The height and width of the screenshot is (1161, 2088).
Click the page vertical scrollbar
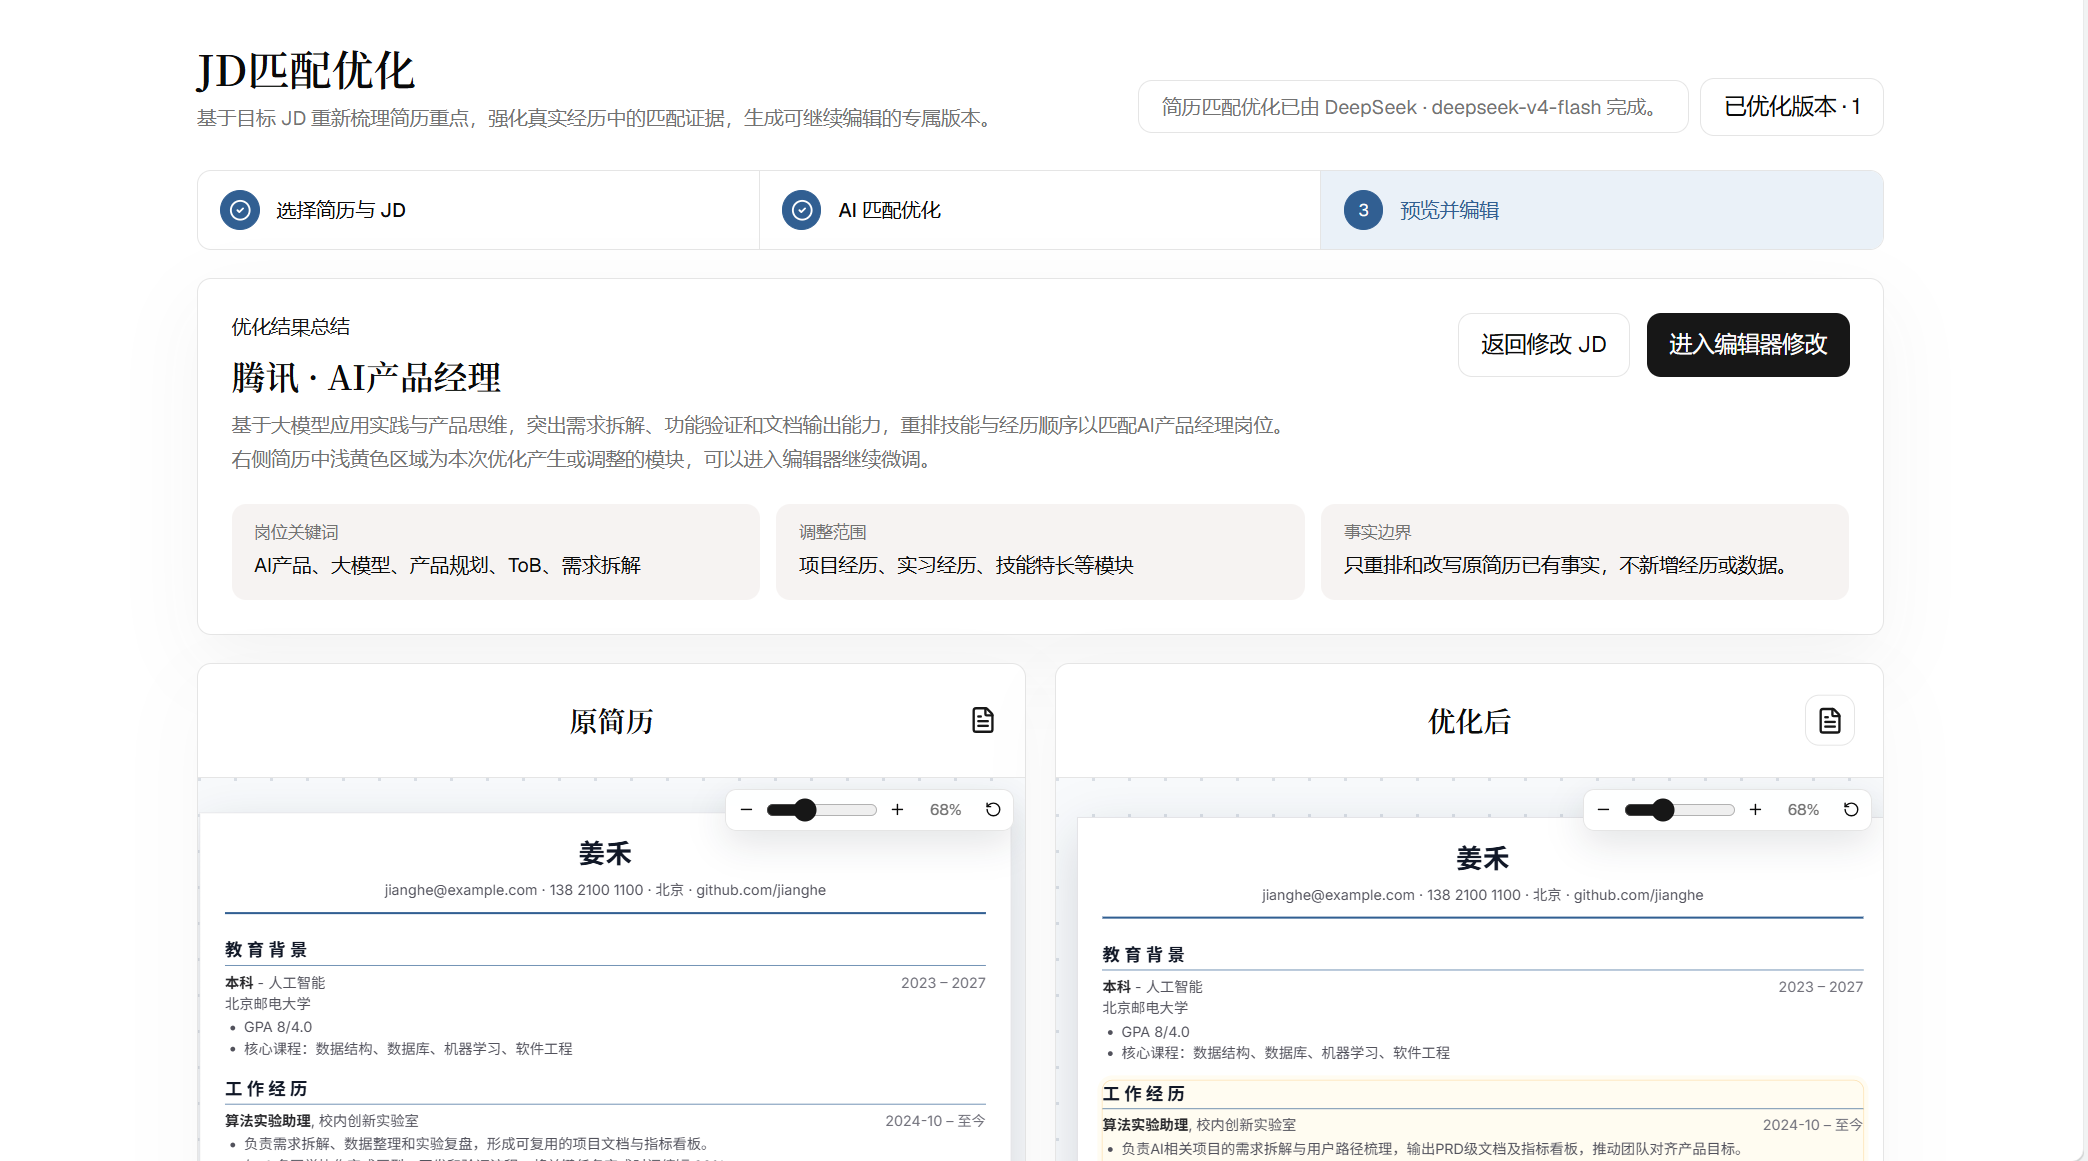(x=2085, y=580)
